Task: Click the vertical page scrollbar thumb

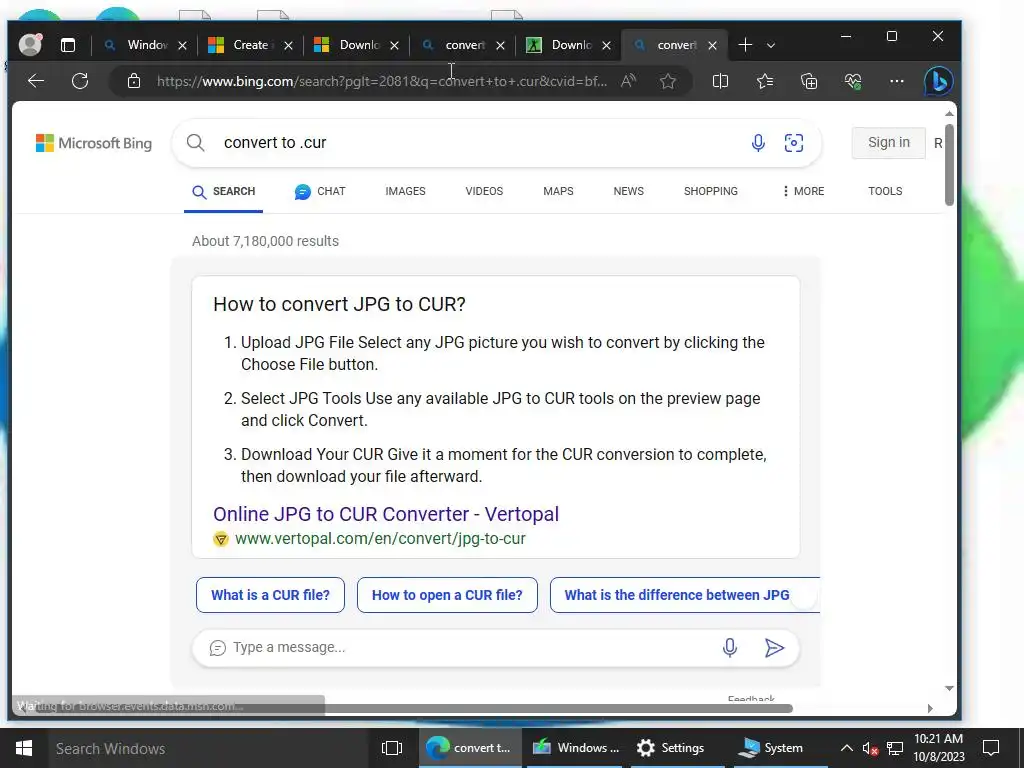Action: (949, 164)
